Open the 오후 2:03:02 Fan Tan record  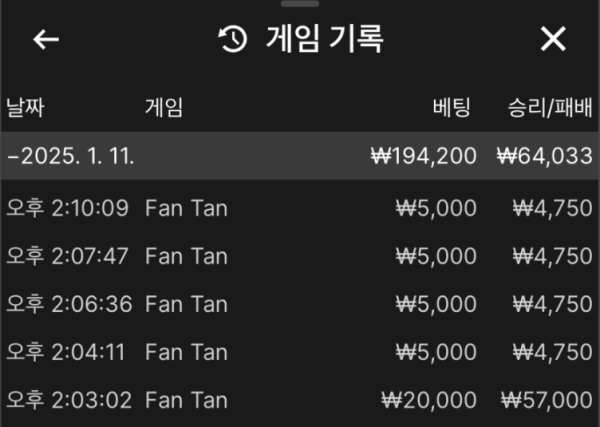[300, 400]
